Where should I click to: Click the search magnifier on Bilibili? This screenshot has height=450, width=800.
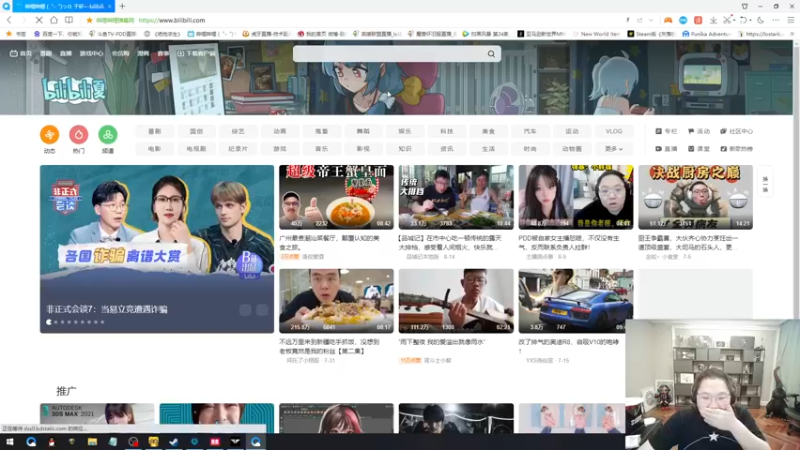pos(491,54)
